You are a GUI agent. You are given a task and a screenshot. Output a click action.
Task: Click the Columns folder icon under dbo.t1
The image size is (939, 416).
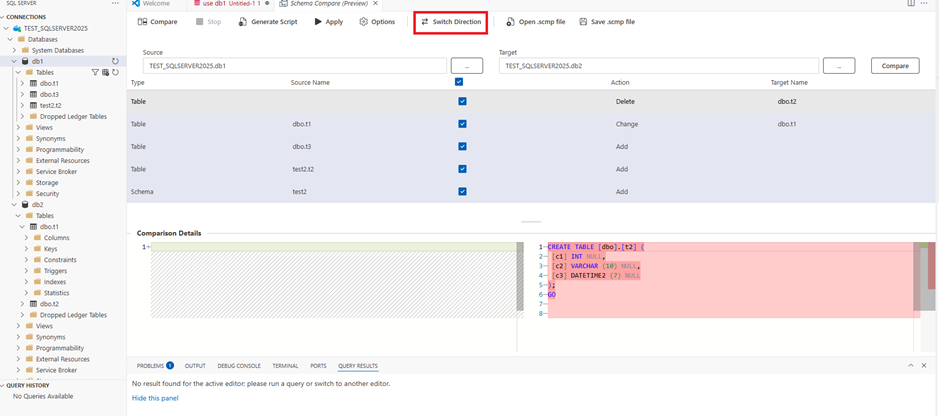click(38, 238)
